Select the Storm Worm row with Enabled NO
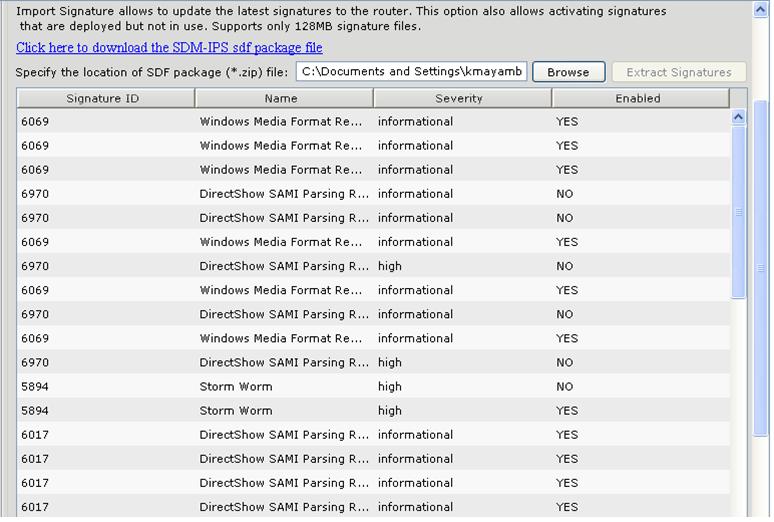The image size is (774, 522). click(x=374, y=386)
